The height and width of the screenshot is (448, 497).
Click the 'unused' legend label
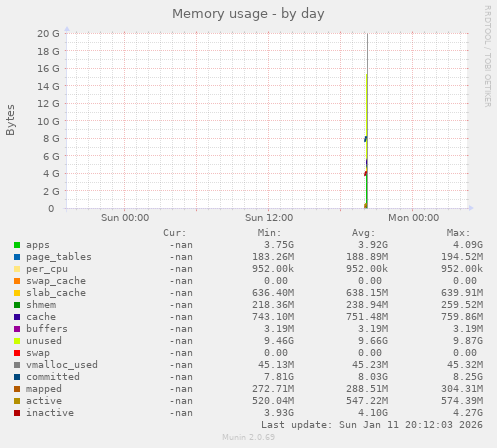point(44,341)
